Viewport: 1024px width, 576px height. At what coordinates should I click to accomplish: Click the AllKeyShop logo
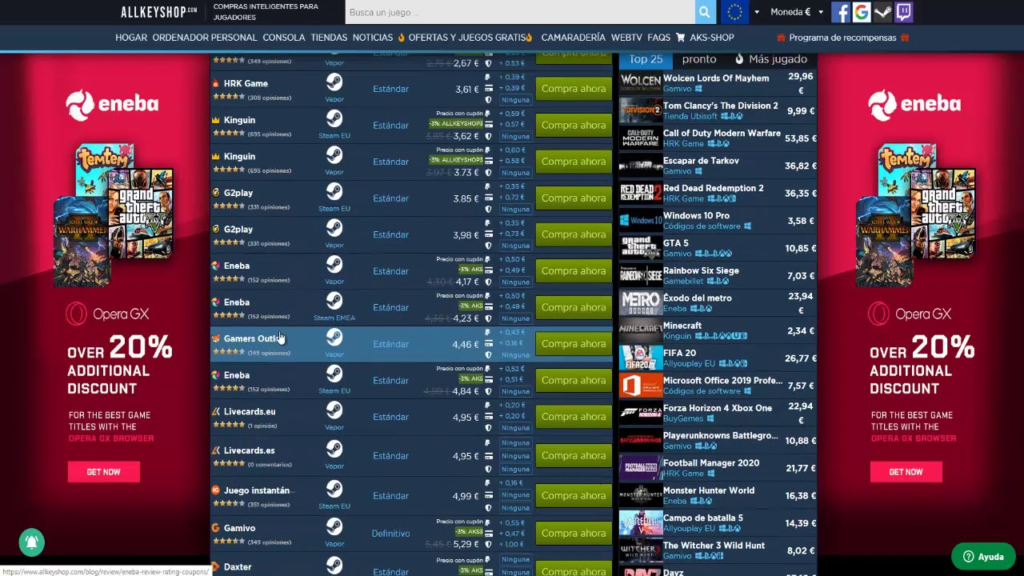click(159, 12)
